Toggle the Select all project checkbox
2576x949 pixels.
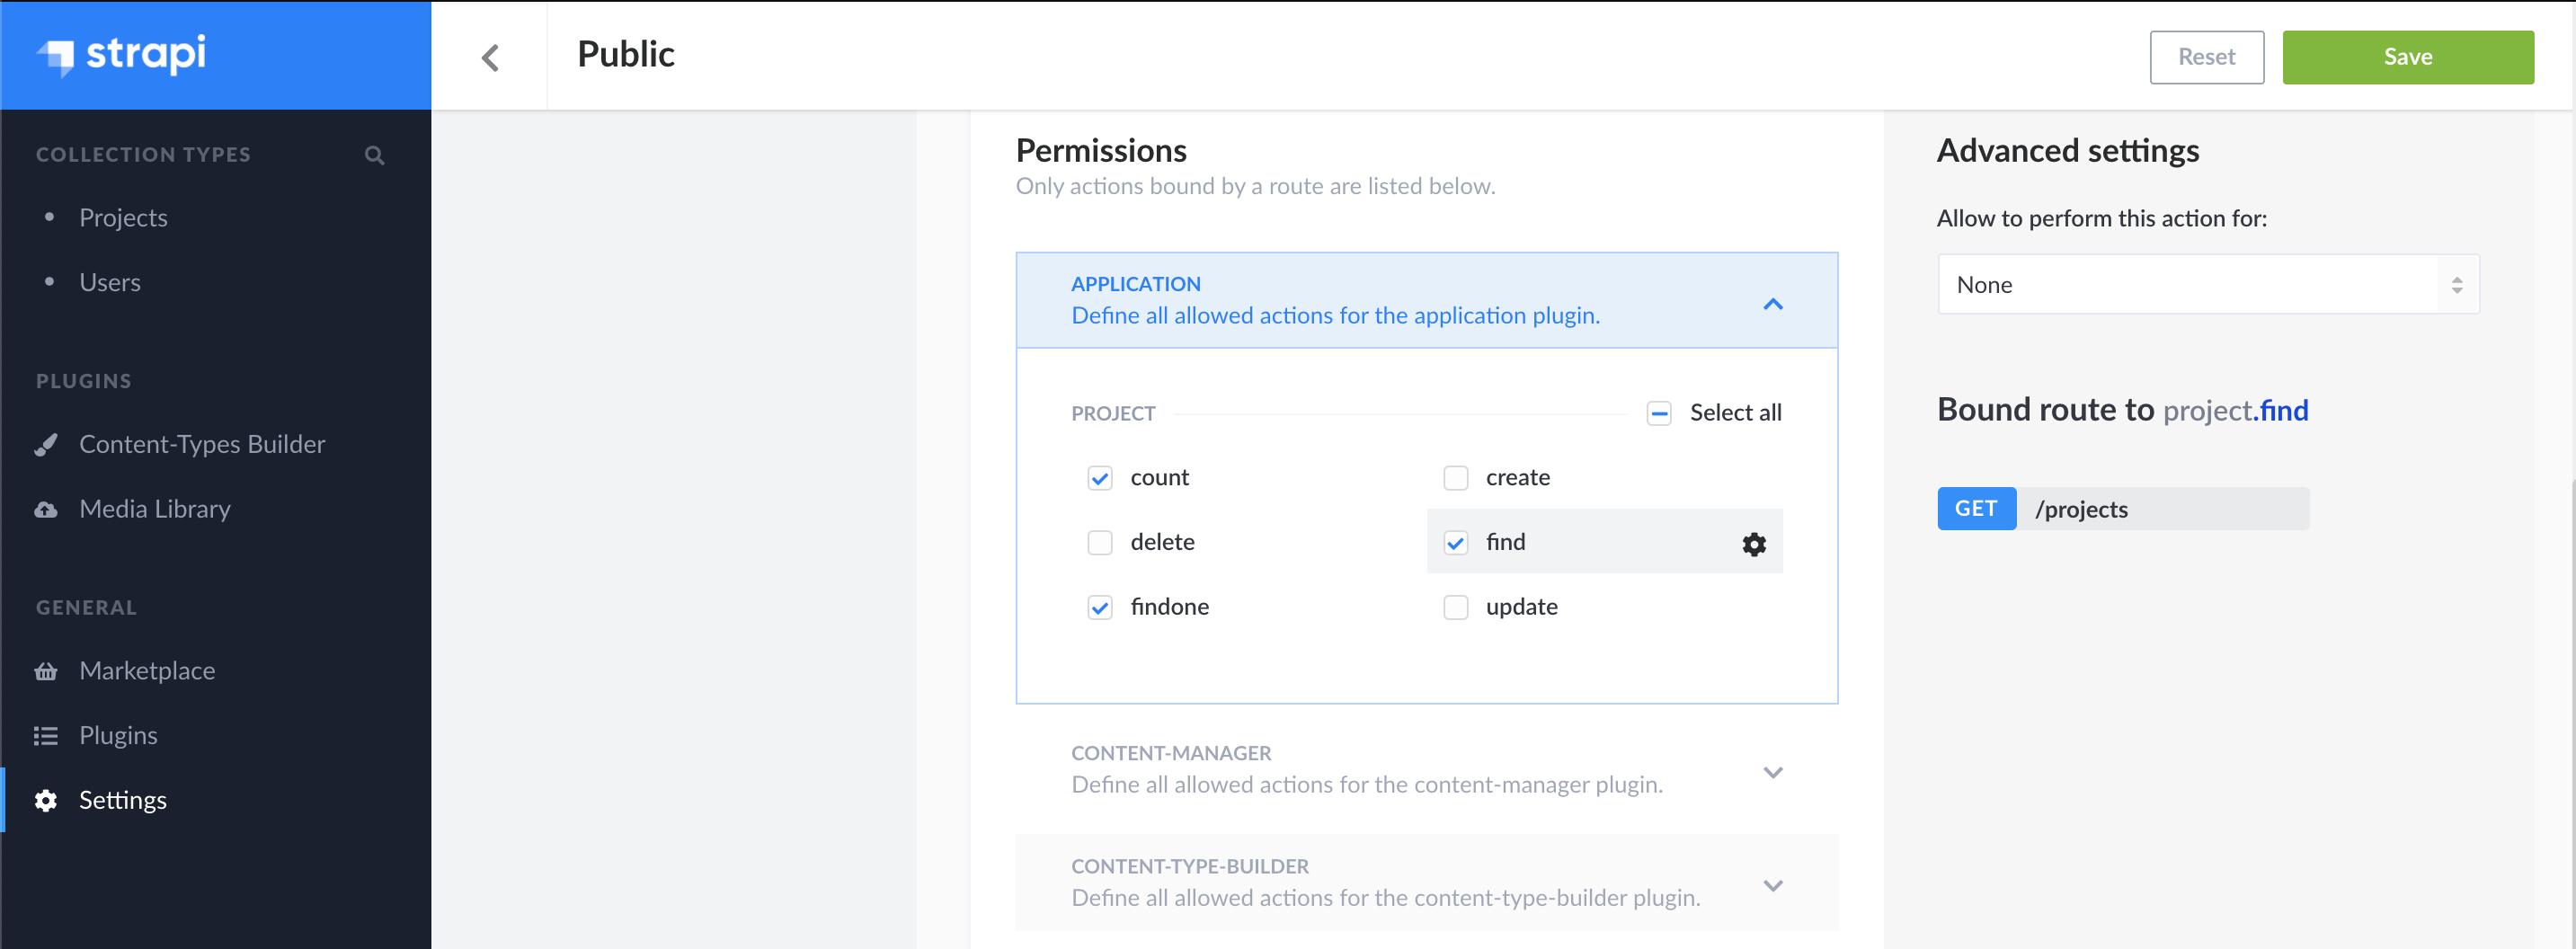click(1658, 413)
